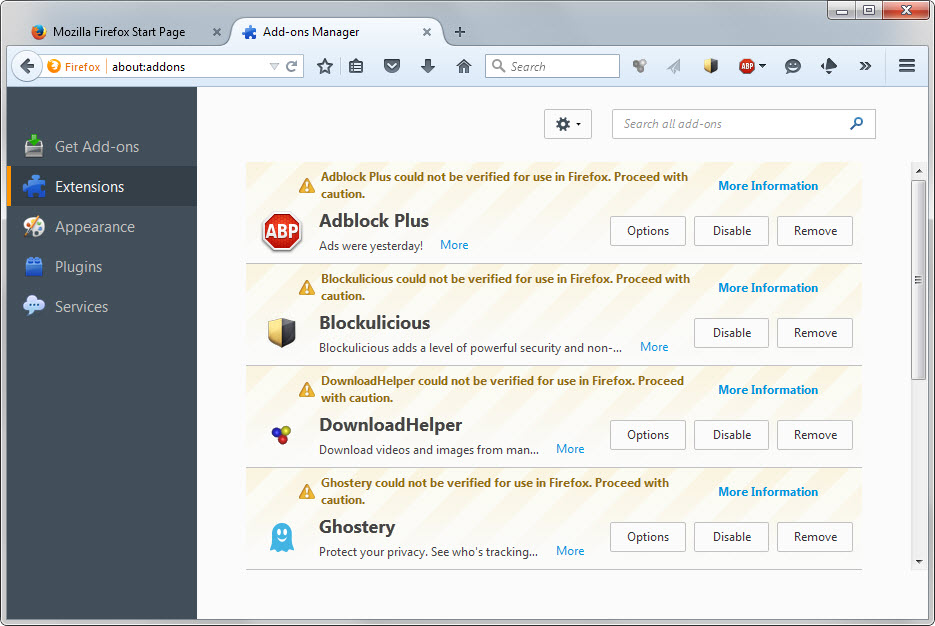Disable the Adblock Plus extension
935x626 pixels.
[x=732, y=231]
